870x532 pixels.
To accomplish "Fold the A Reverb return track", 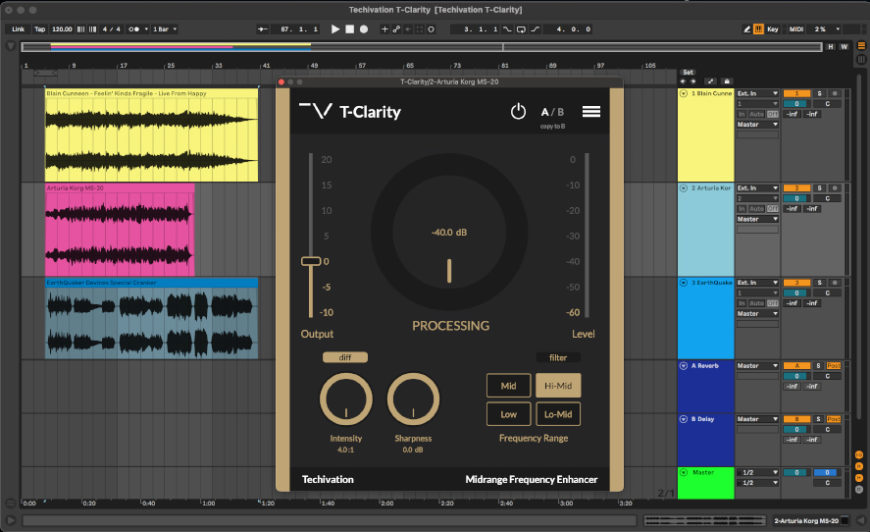I will click(684, 366).
